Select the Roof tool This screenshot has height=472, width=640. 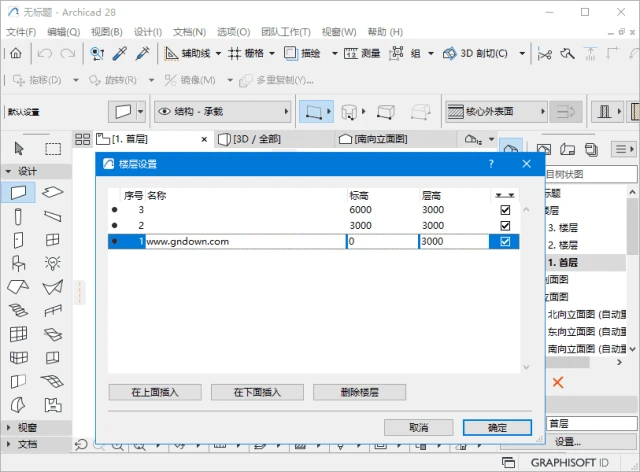click(x=18, y=287)
